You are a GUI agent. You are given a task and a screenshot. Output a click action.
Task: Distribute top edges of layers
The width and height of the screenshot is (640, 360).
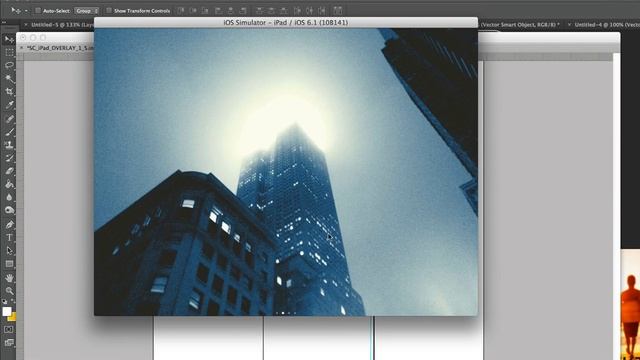(x=259, y=11)
